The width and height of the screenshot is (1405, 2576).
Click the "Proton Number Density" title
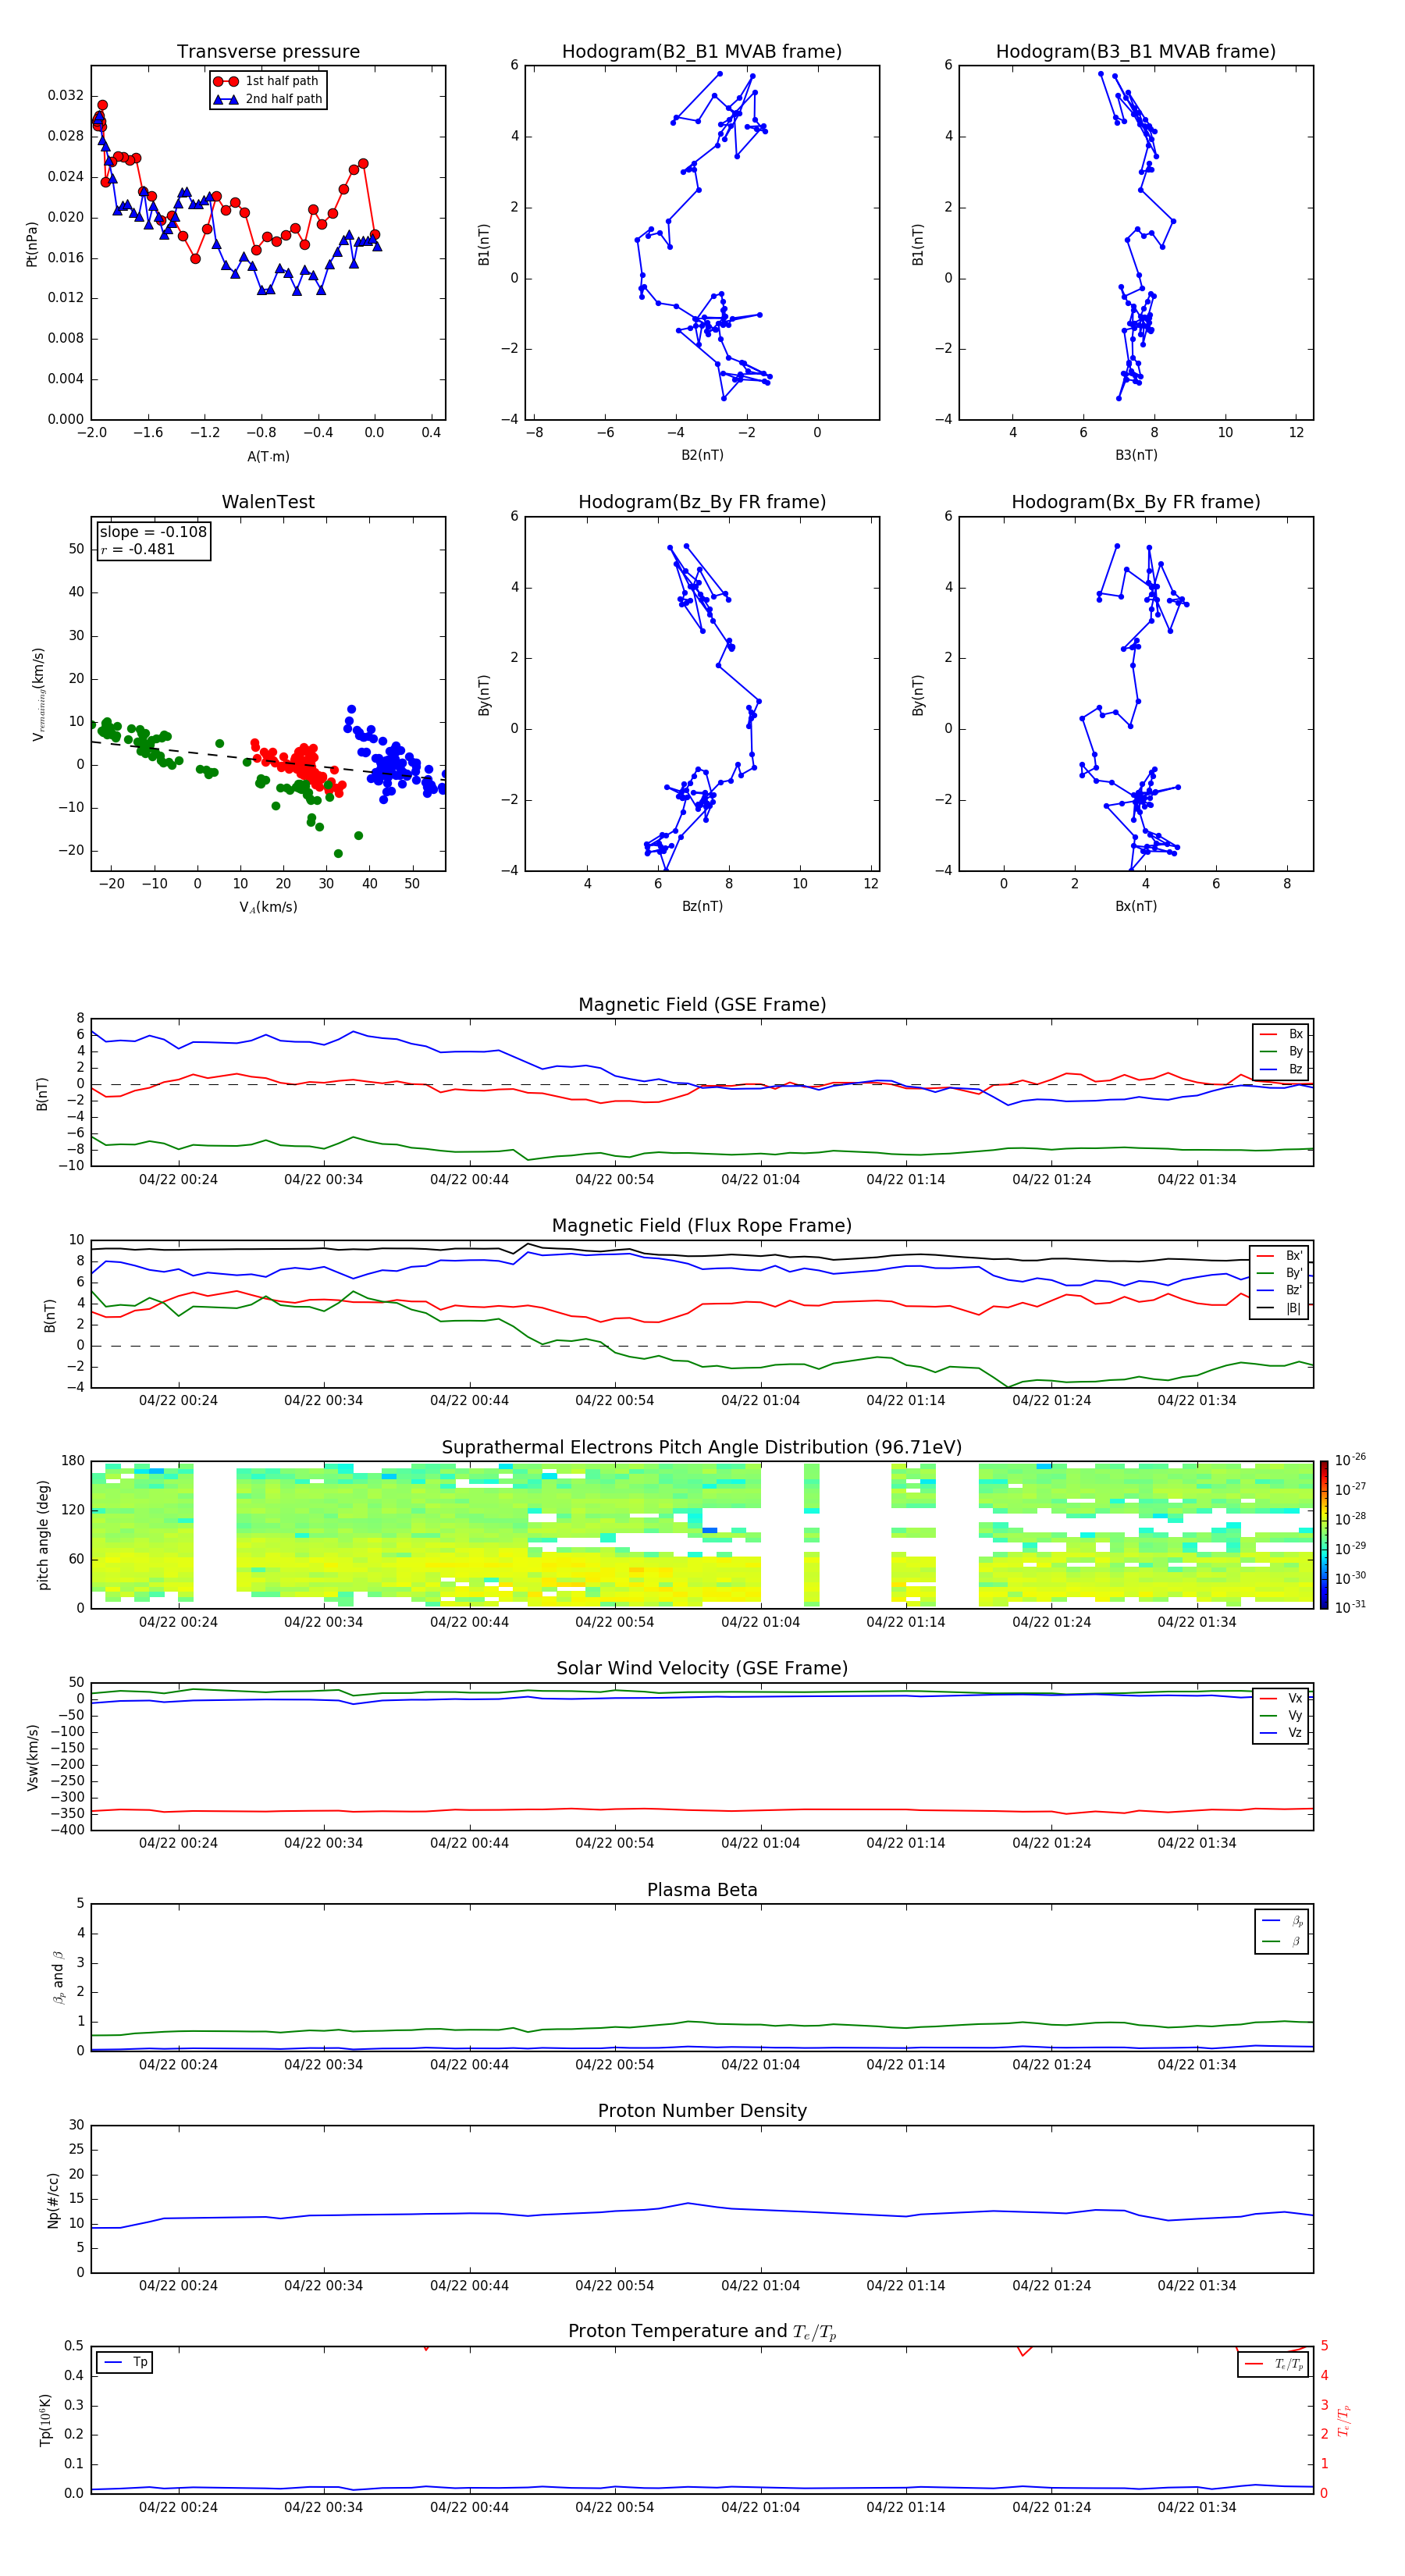702,2111
